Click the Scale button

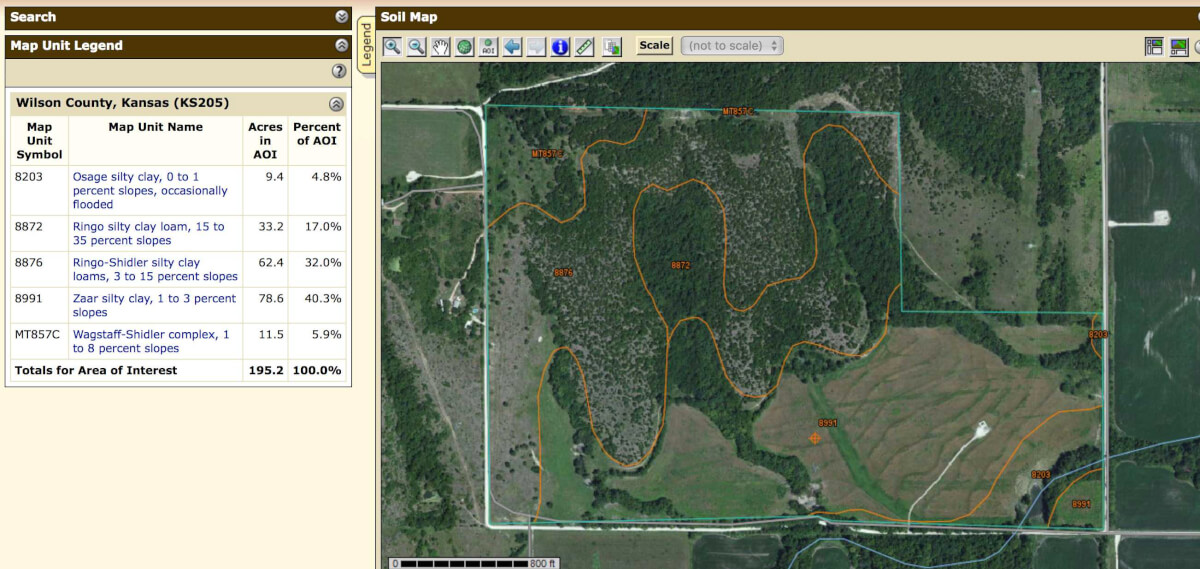(654, 45)
